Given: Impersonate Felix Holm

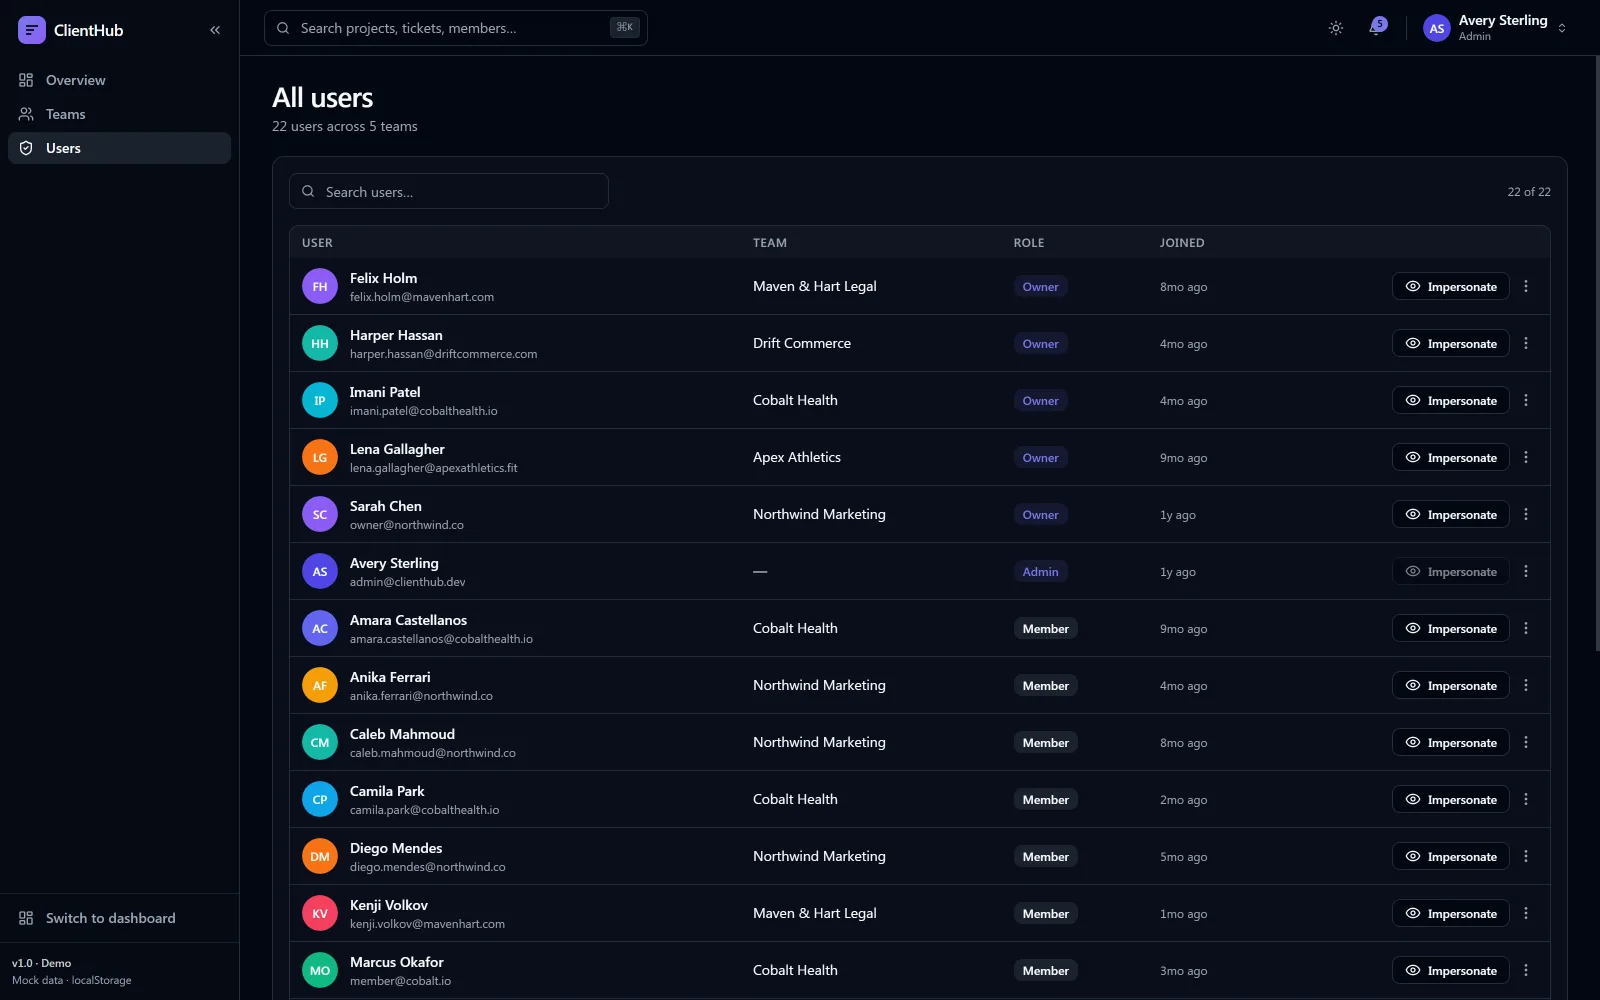Looking at the screenshot, I should click(1451, 286).
